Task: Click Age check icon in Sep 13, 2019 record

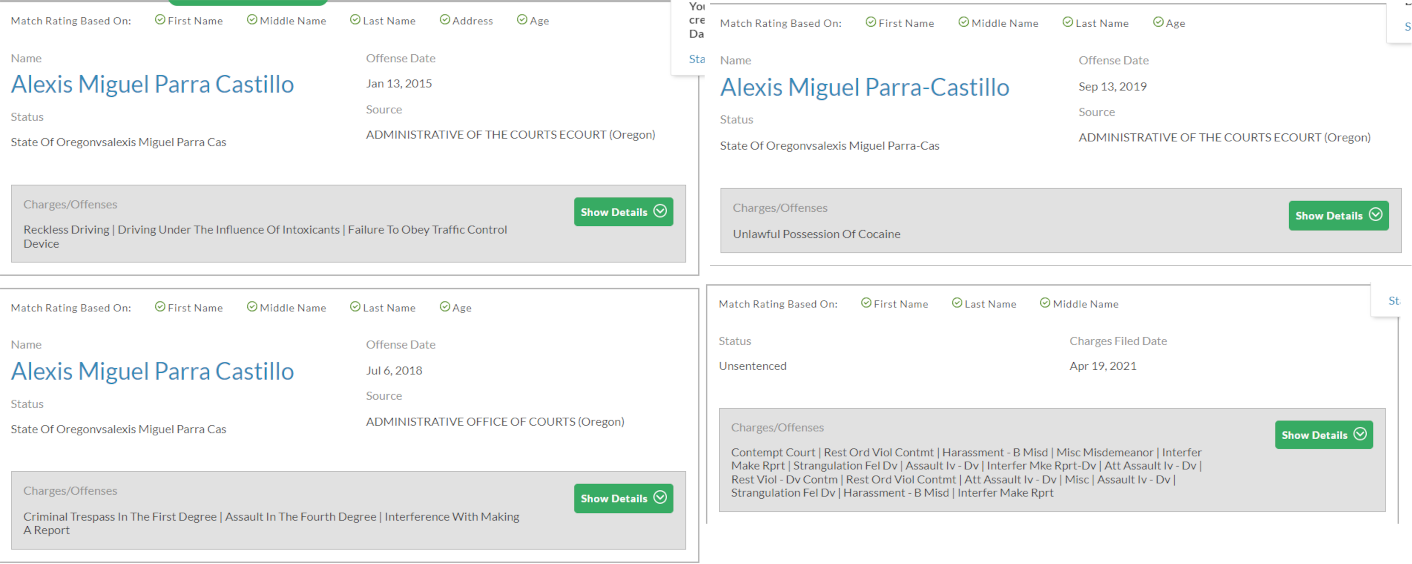Action: pos(1158,23)
